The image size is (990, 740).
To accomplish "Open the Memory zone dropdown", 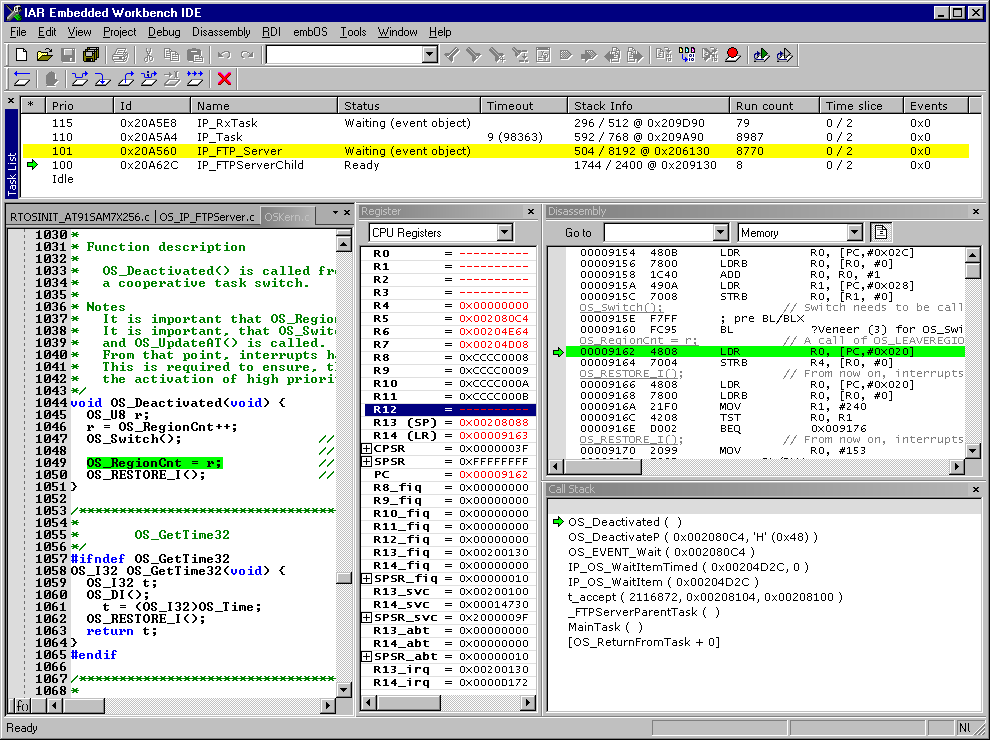I will tap(854, 232).
